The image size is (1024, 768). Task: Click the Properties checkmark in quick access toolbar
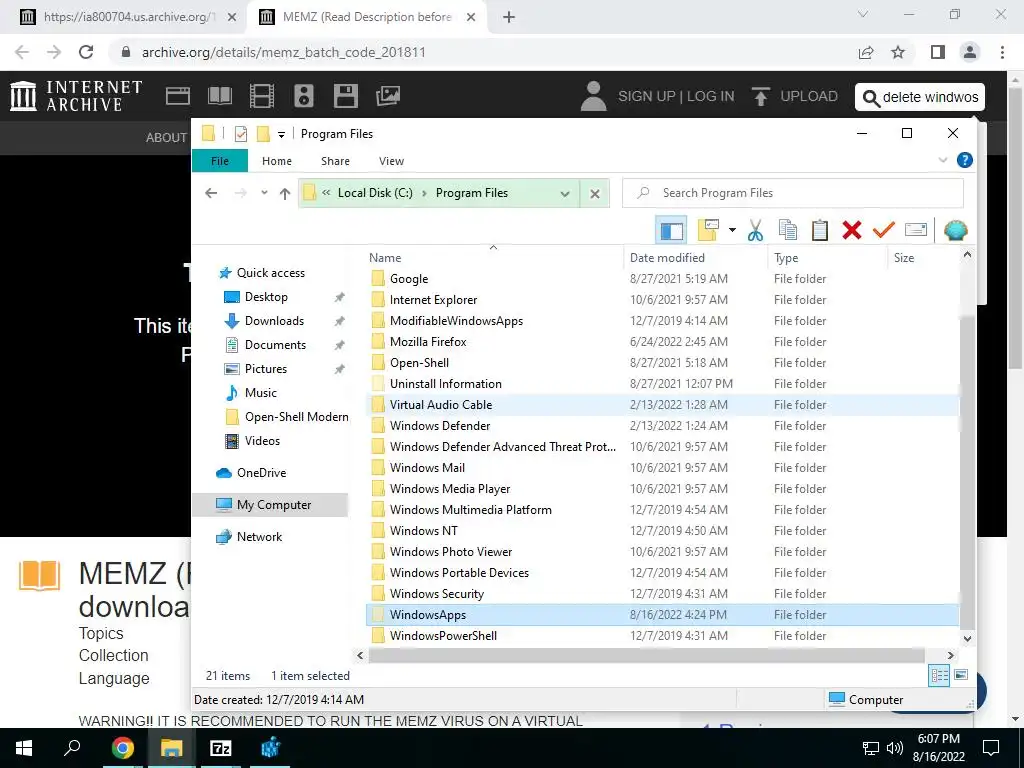pos(240,134)
